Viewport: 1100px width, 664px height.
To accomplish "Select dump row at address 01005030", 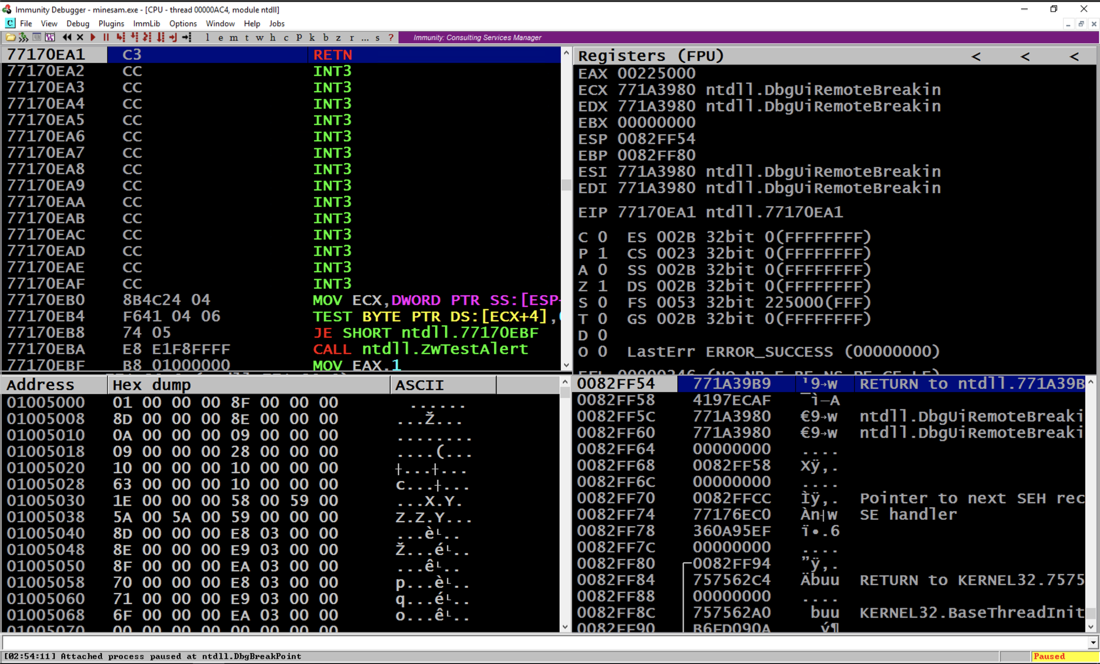I will [x=281, y=501].
